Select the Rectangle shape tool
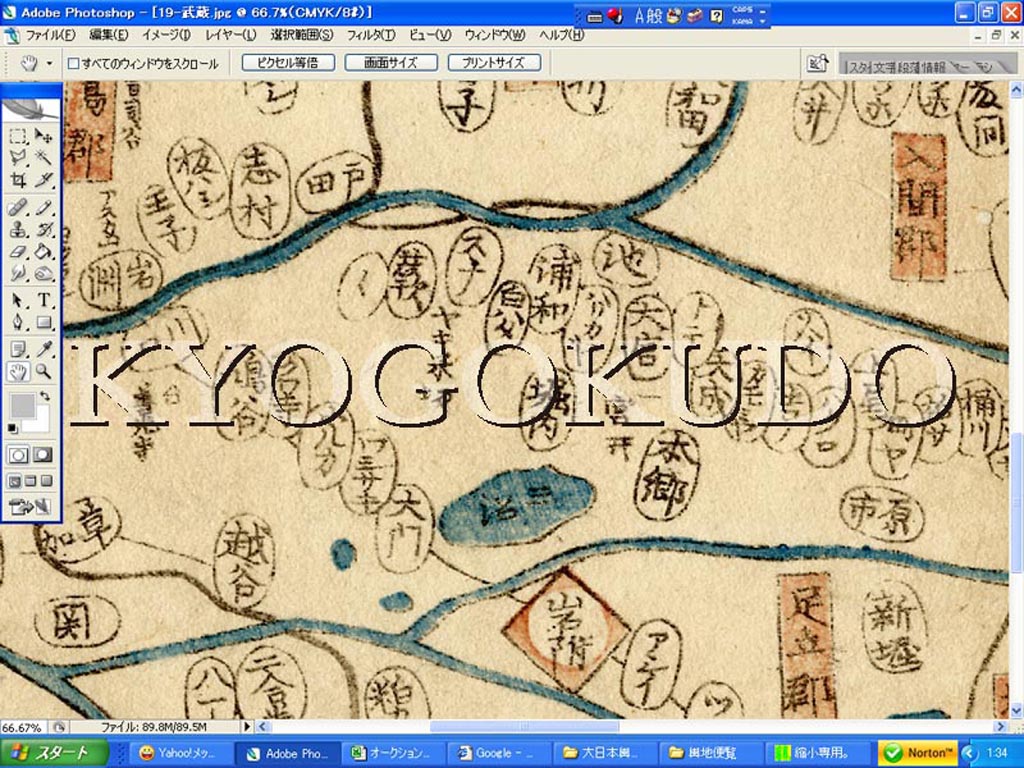Viewport: 1024px width, 768px height. (43, 322)
